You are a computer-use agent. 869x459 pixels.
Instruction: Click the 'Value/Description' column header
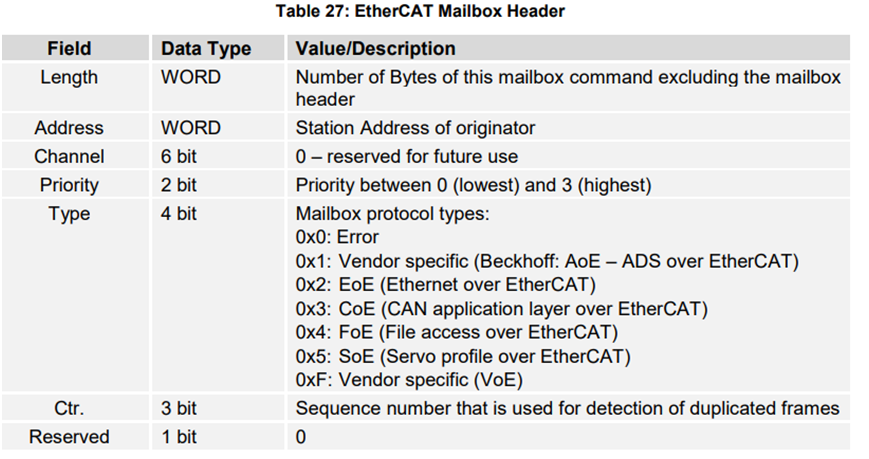pos(375,48)
